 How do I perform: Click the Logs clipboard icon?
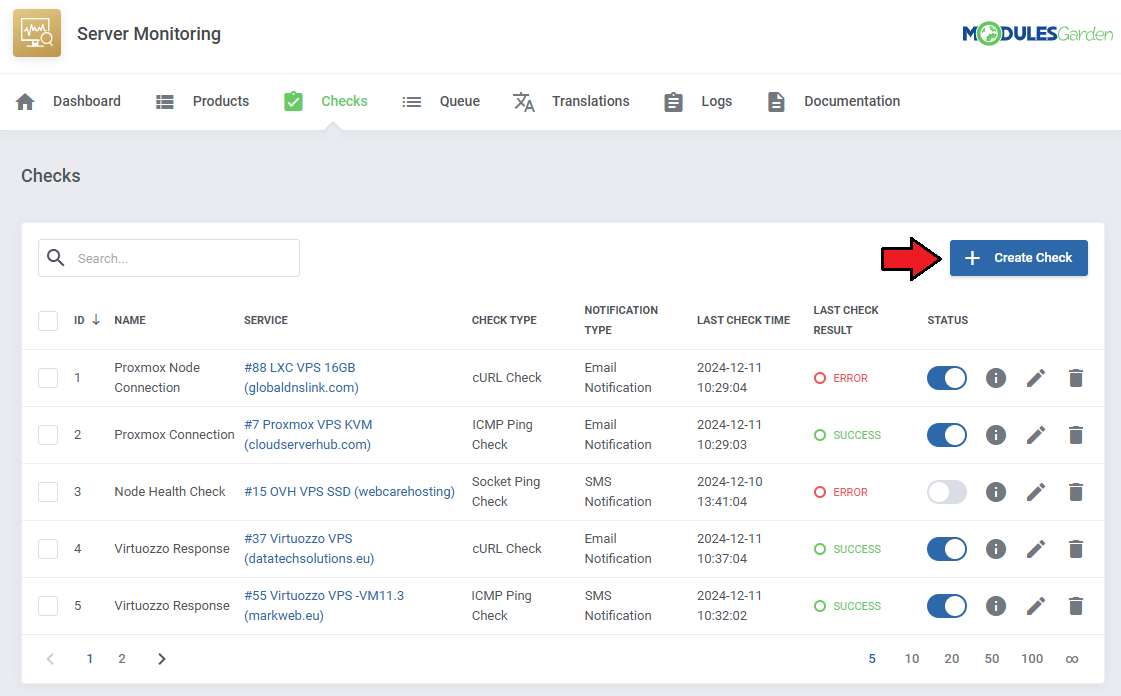point(673,101)
